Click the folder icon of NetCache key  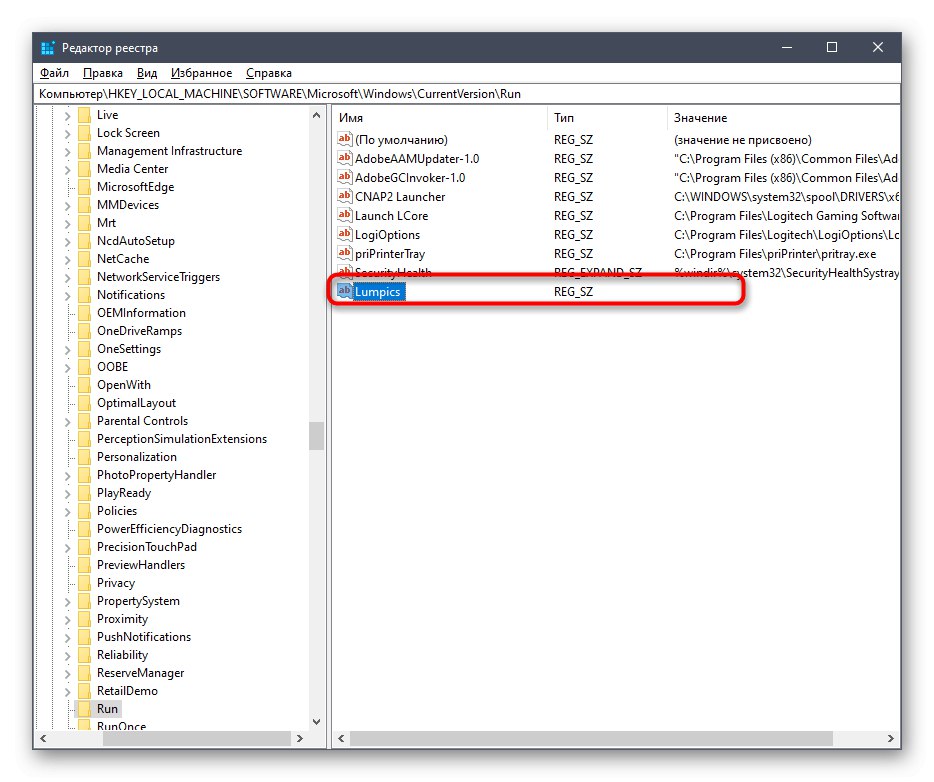click(x=85, y=258)
